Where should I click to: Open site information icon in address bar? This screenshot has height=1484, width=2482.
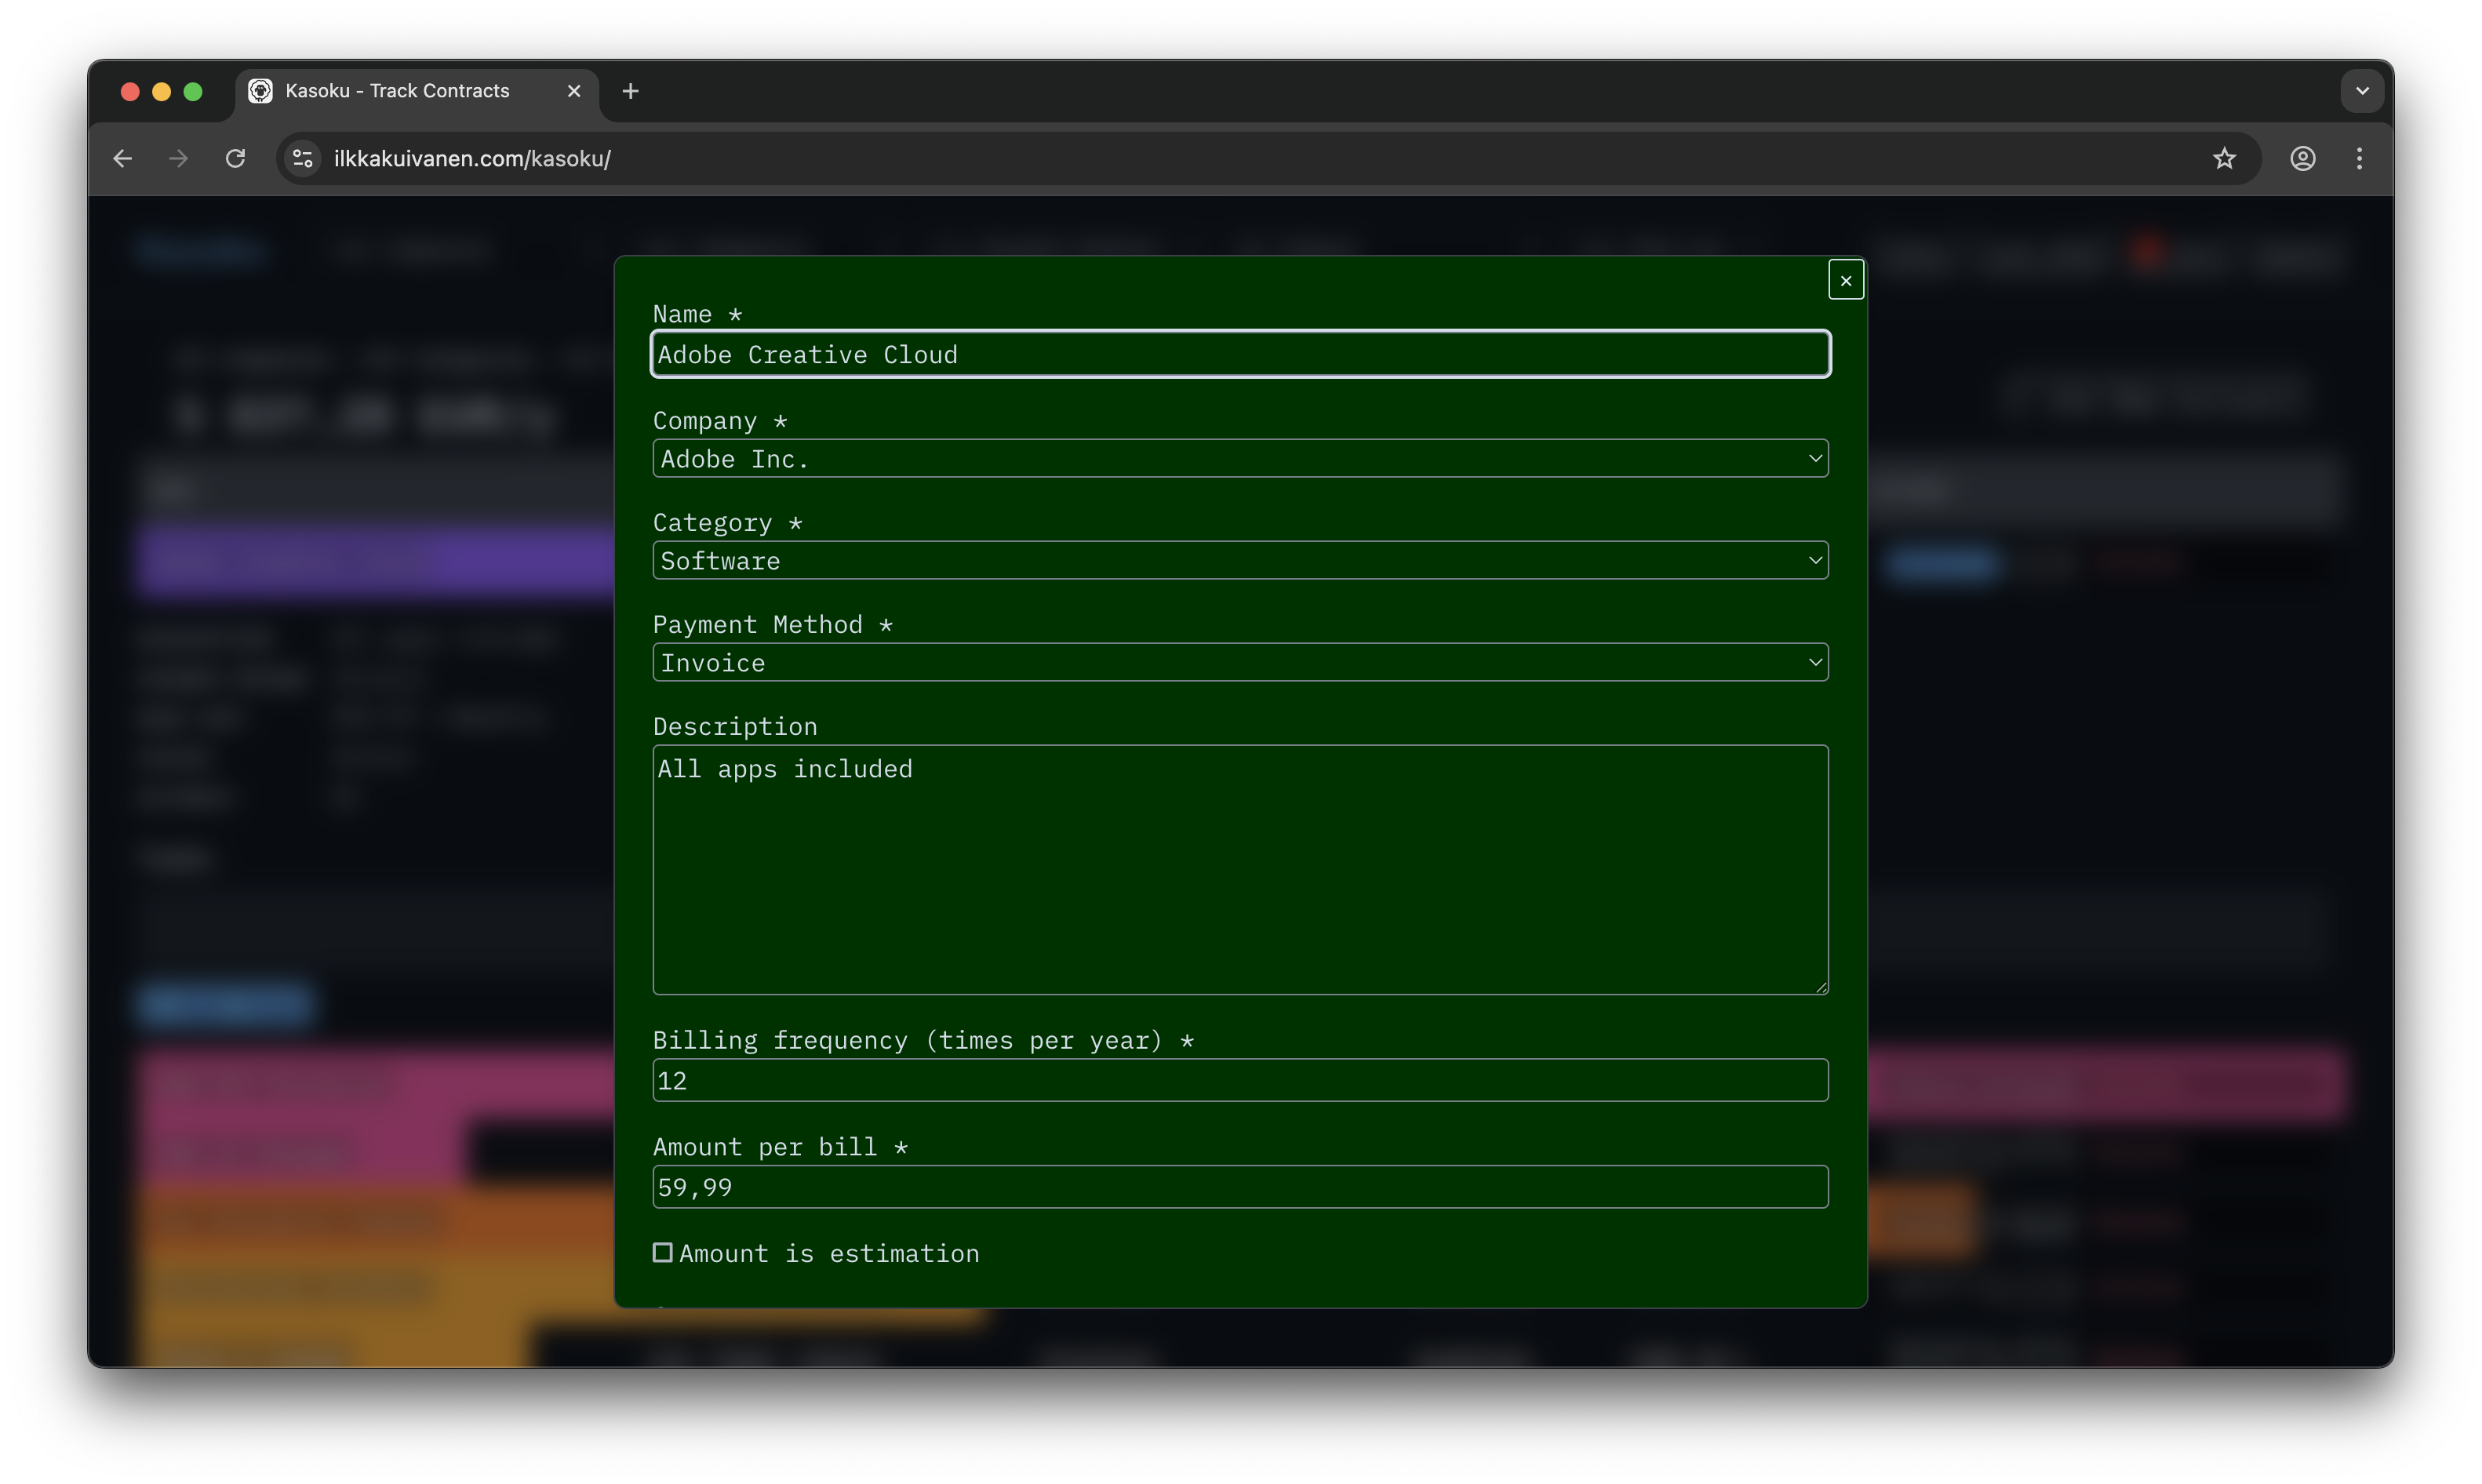(x=303, y=159)
